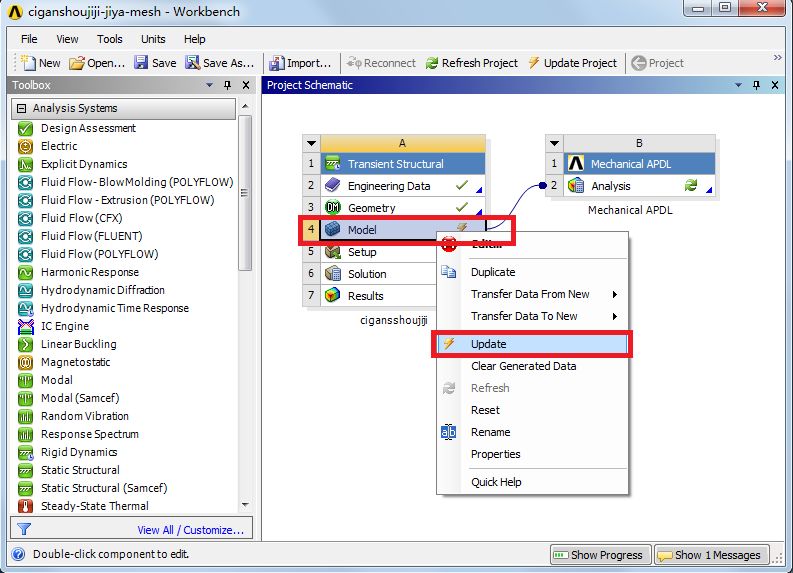Select the Magnetostatic icon

point(25,363)
